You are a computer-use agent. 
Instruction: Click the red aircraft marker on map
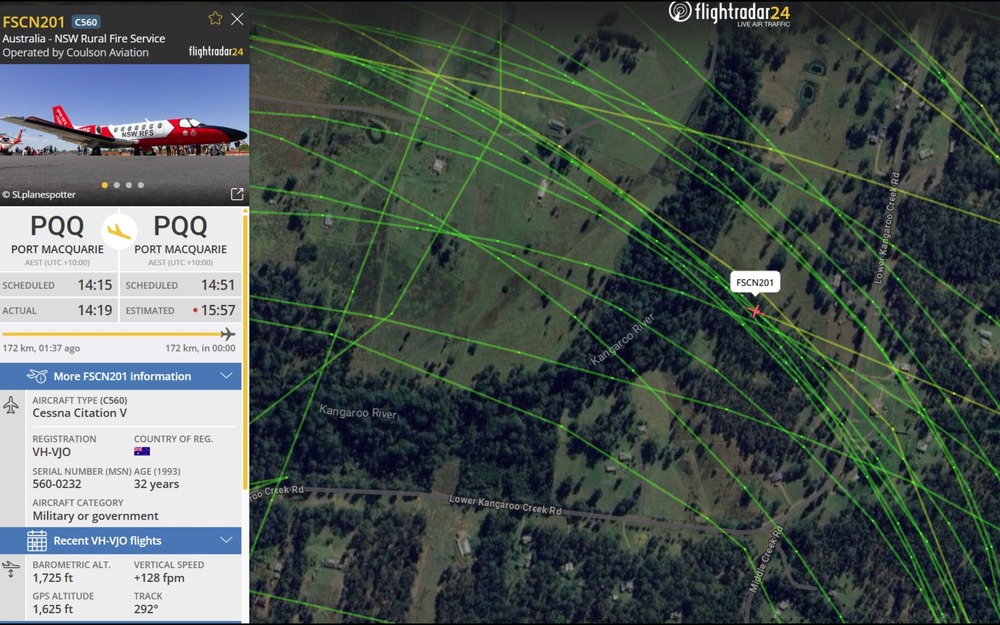click(755, 311)
